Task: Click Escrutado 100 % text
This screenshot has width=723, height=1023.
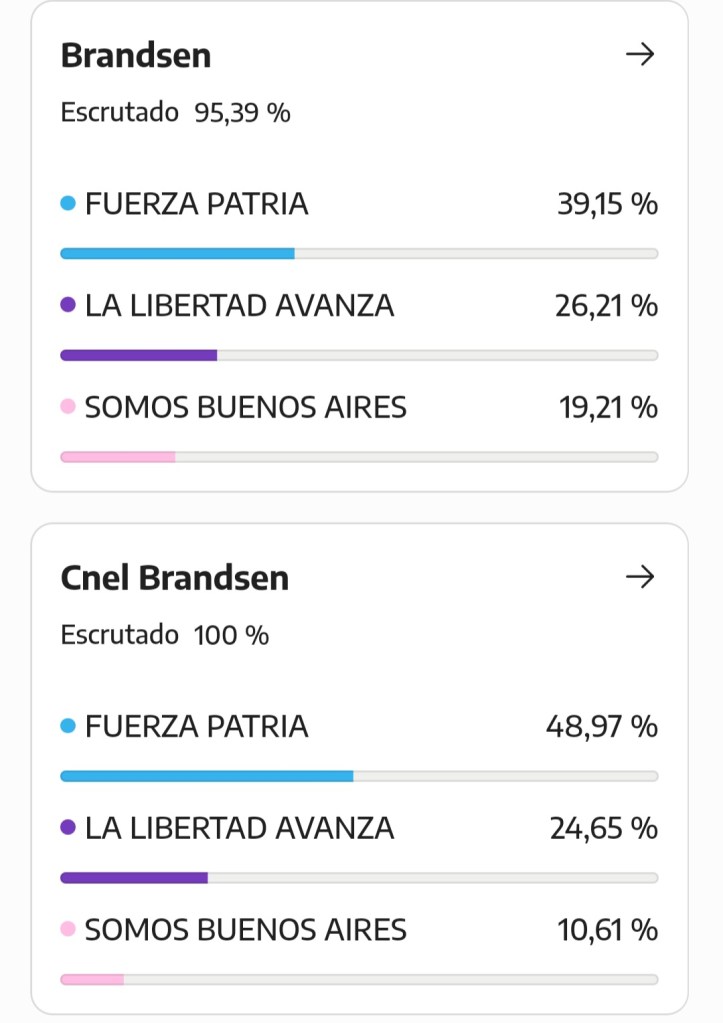Action: [165, 635]
